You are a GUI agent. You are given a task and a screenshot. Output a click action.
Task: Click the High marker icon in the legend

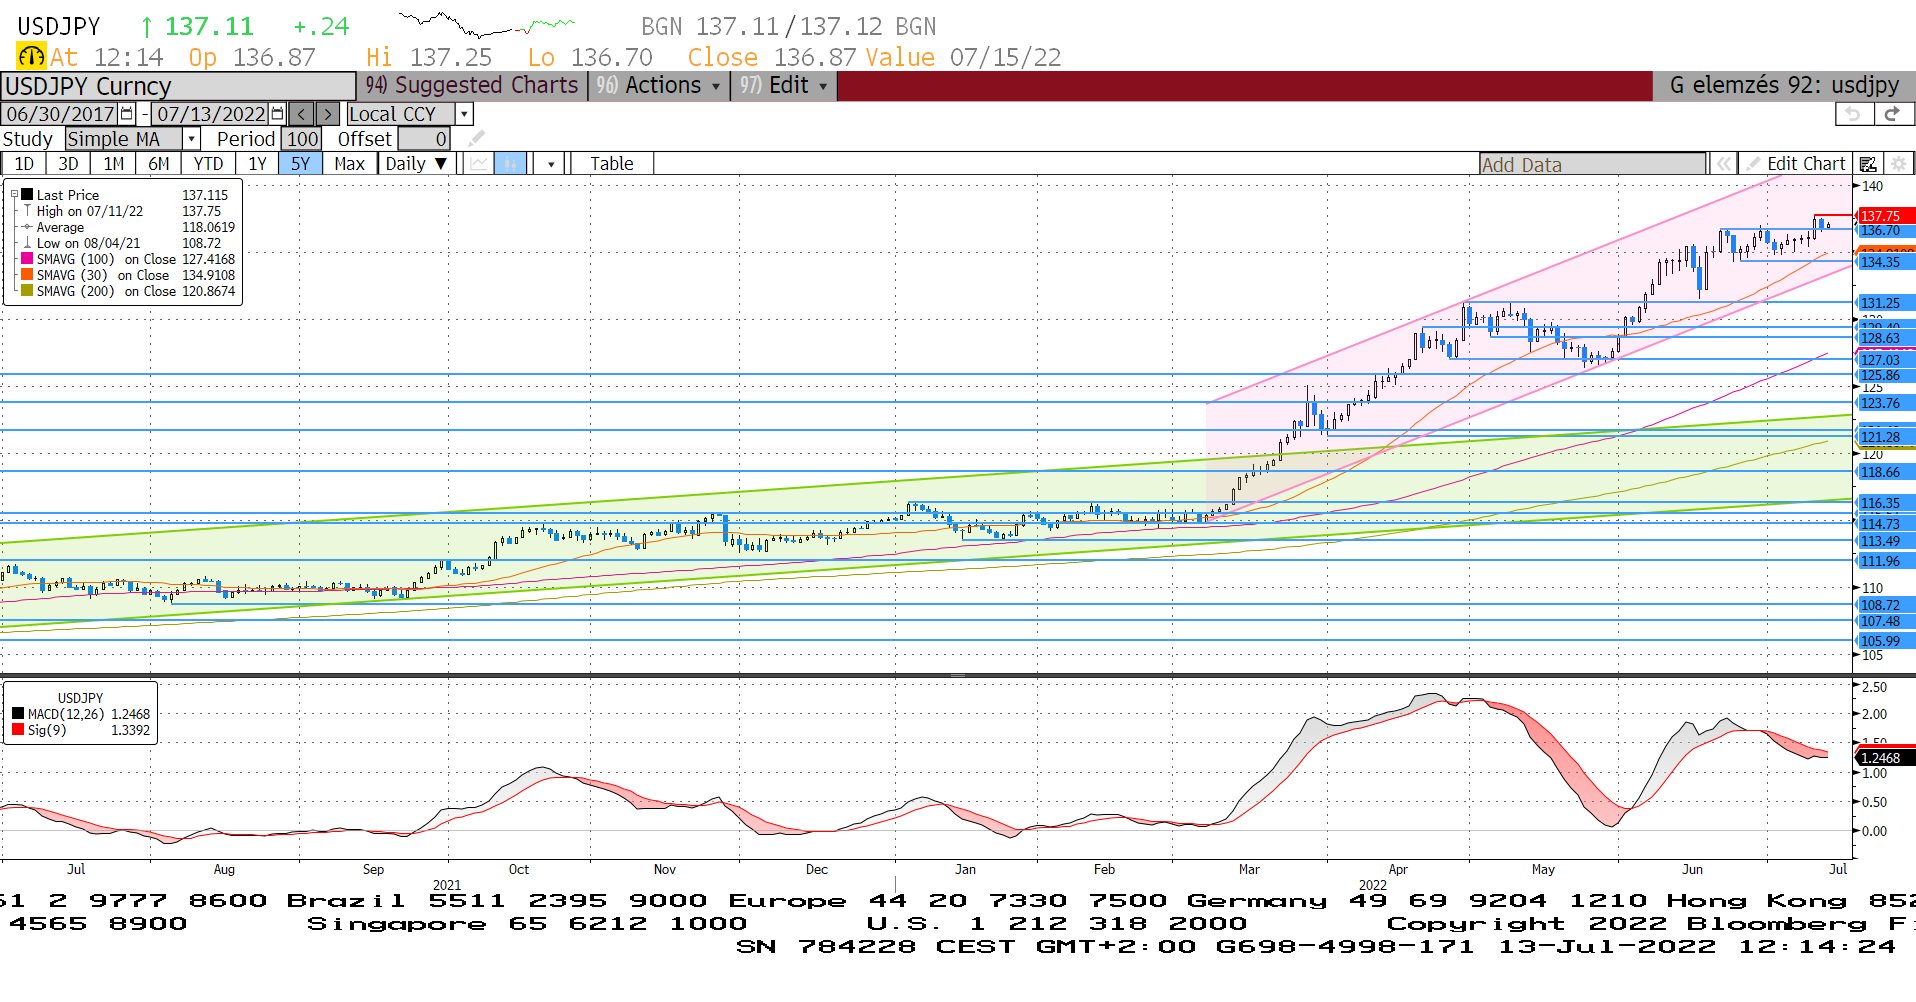click(x=27, y=211)
